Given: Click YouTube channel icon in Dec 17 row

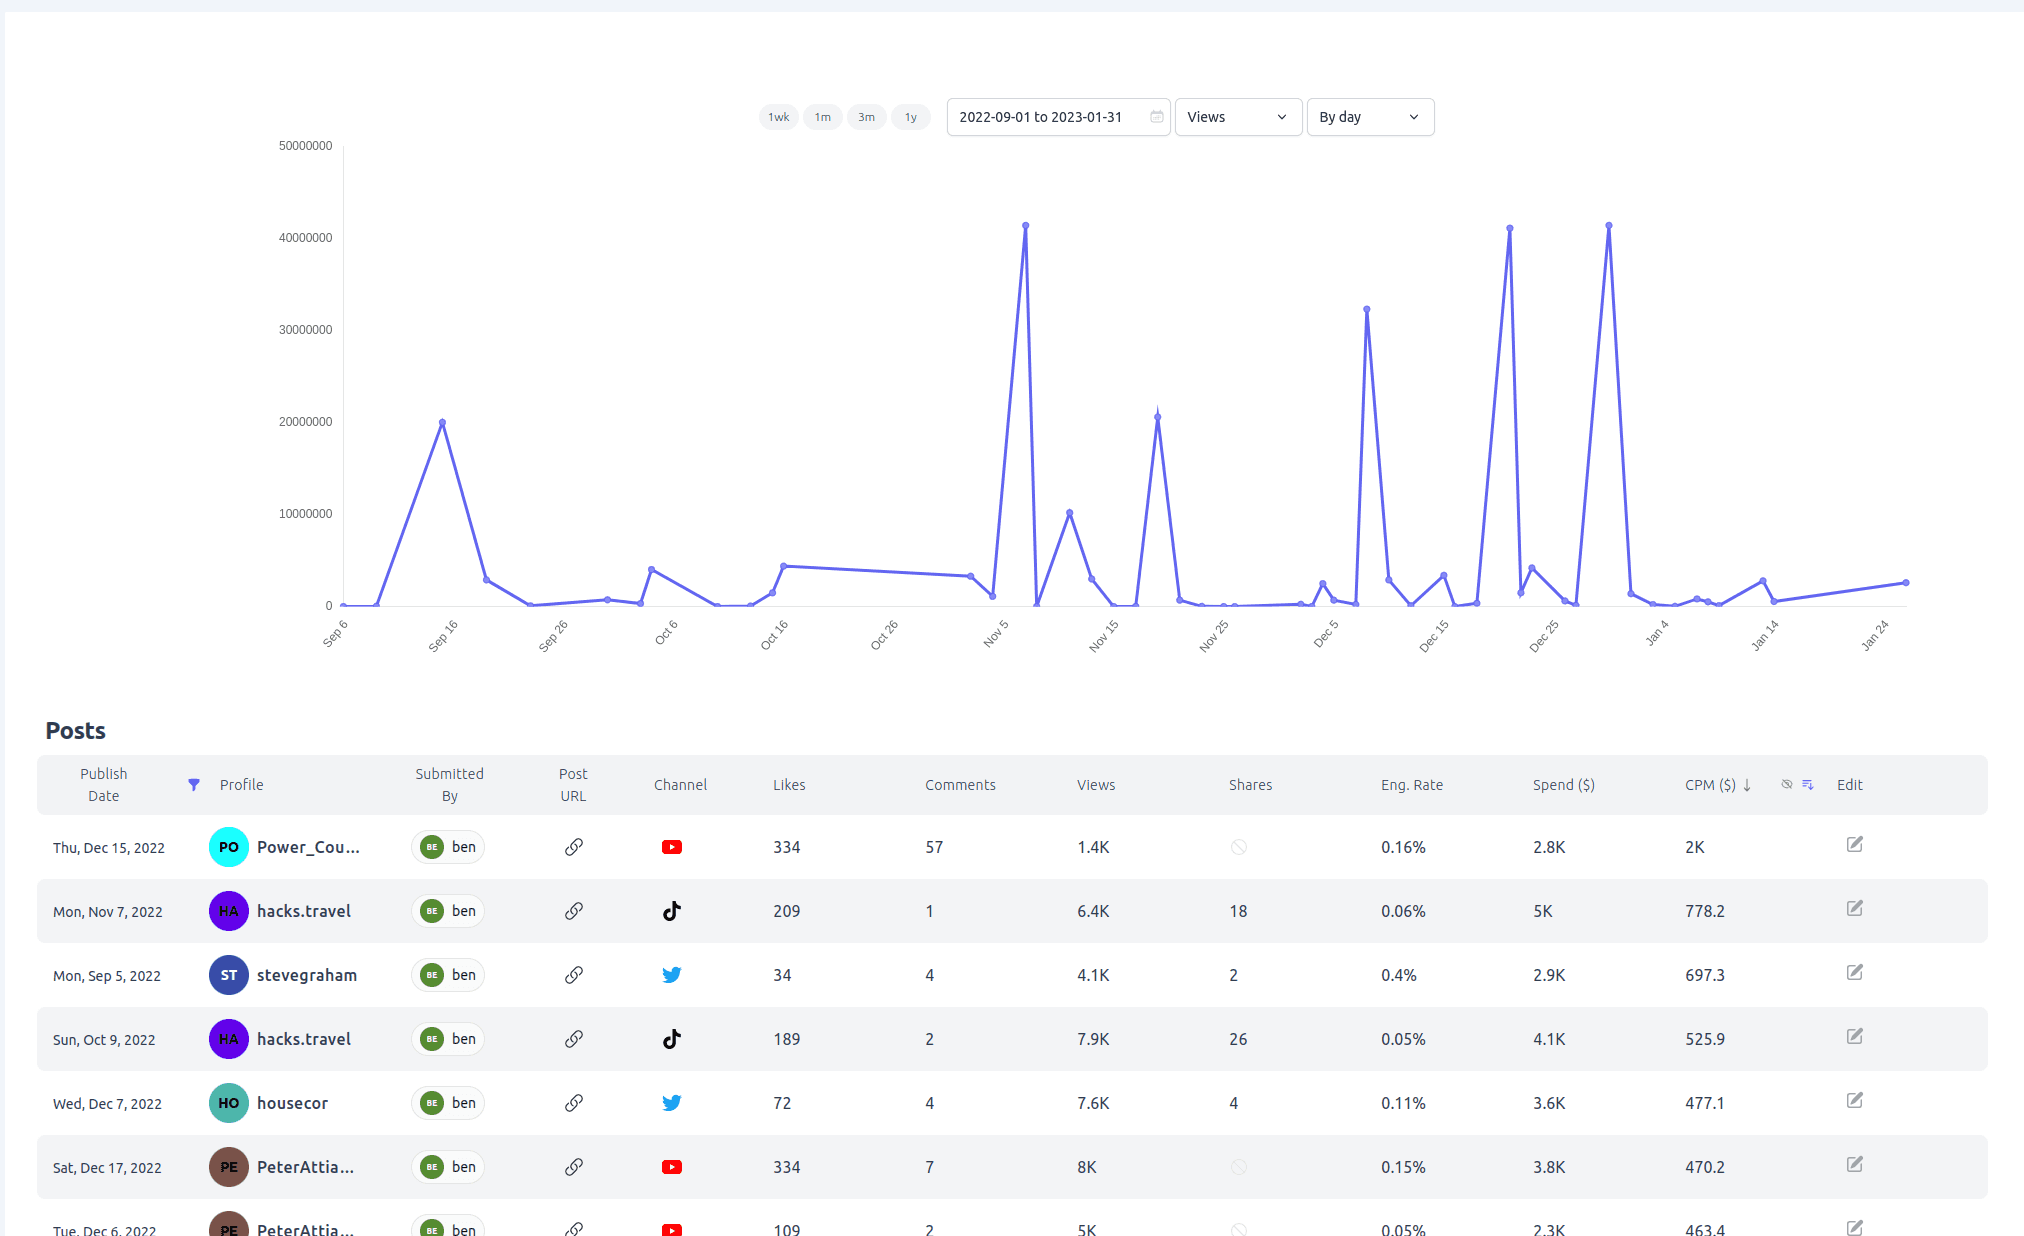Looking at the screenshot, I should tap(672, 1167).
